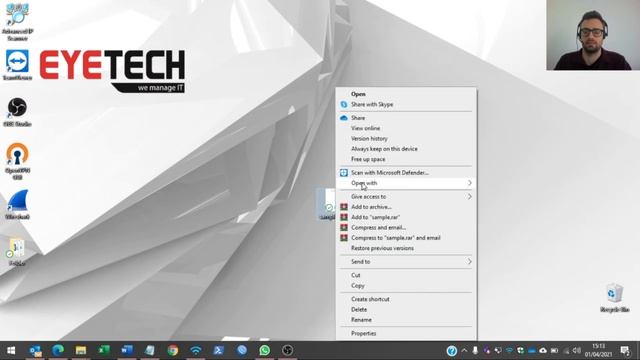
Task: Open the Advanced IP Scanner desktop shortcut
Action: pos(17,21)
